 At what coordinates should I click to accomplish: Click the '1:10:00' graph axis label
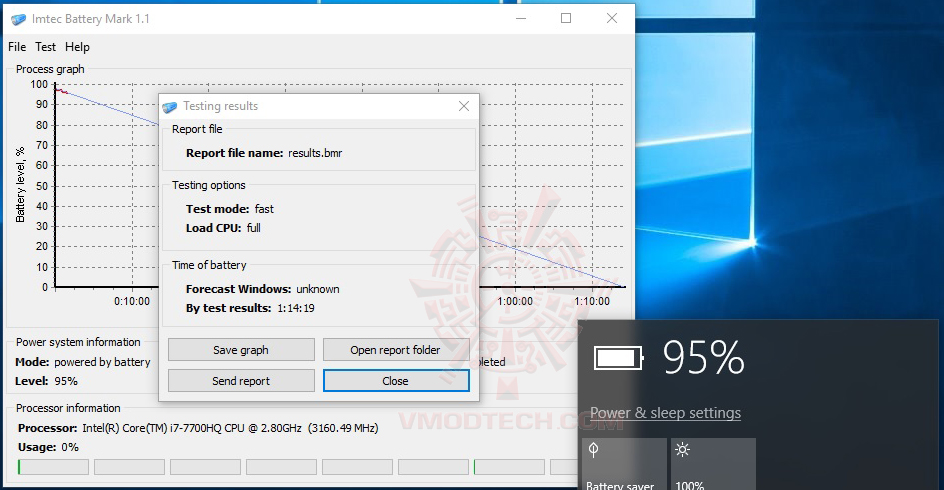click(x=592, y=301)
